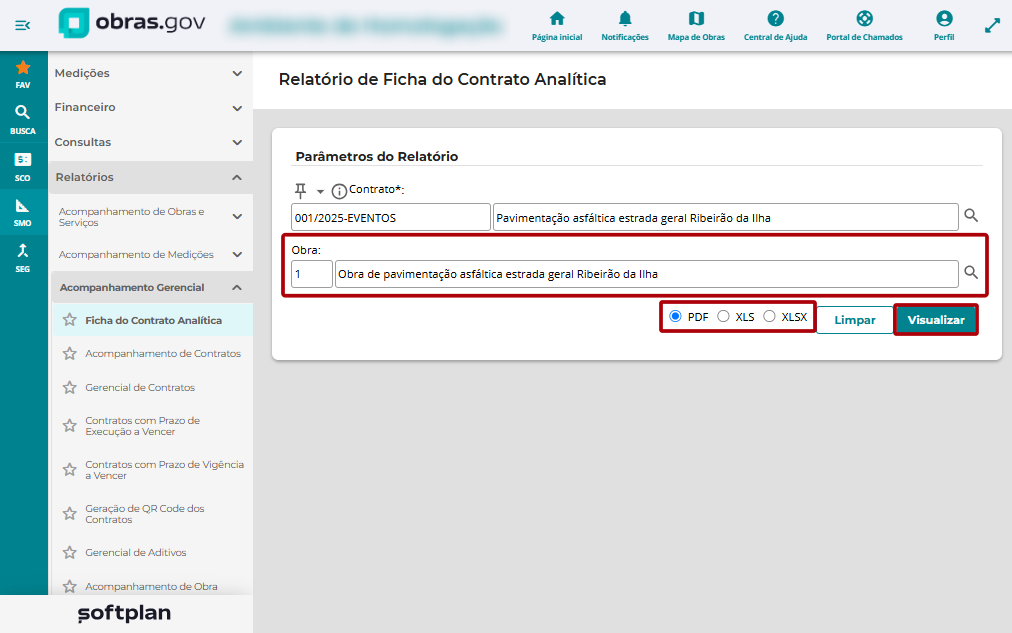Open Contratos com Prazo de Vigência a Vencer
The height and width of the screenshot is (633, 1012).
(165, 470)
